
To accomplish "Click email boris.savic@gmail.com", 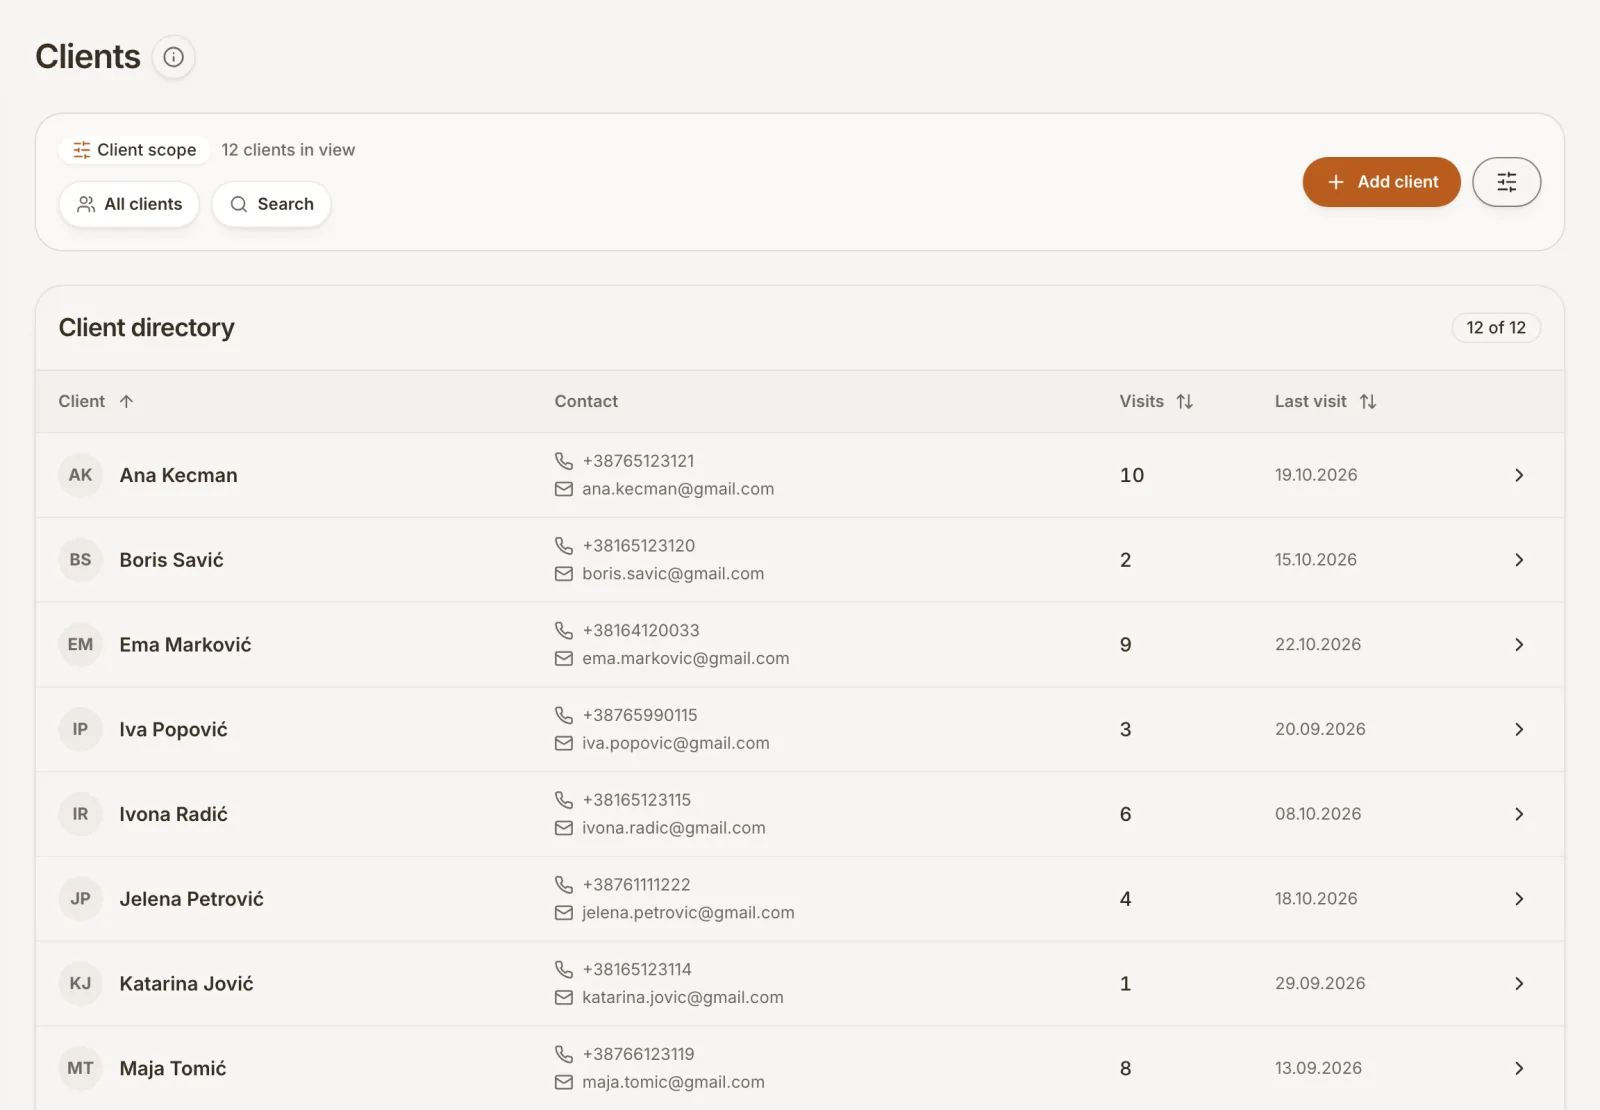I will point(673,574).
